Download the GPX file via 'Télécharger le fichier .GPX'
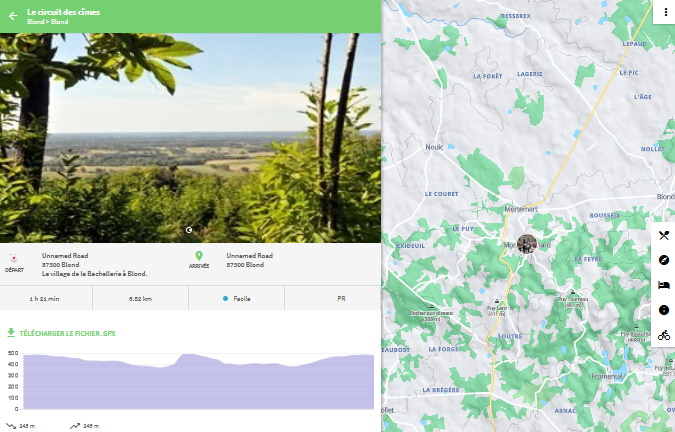Screen dimensions: 675x432 (x=67, y=333)
